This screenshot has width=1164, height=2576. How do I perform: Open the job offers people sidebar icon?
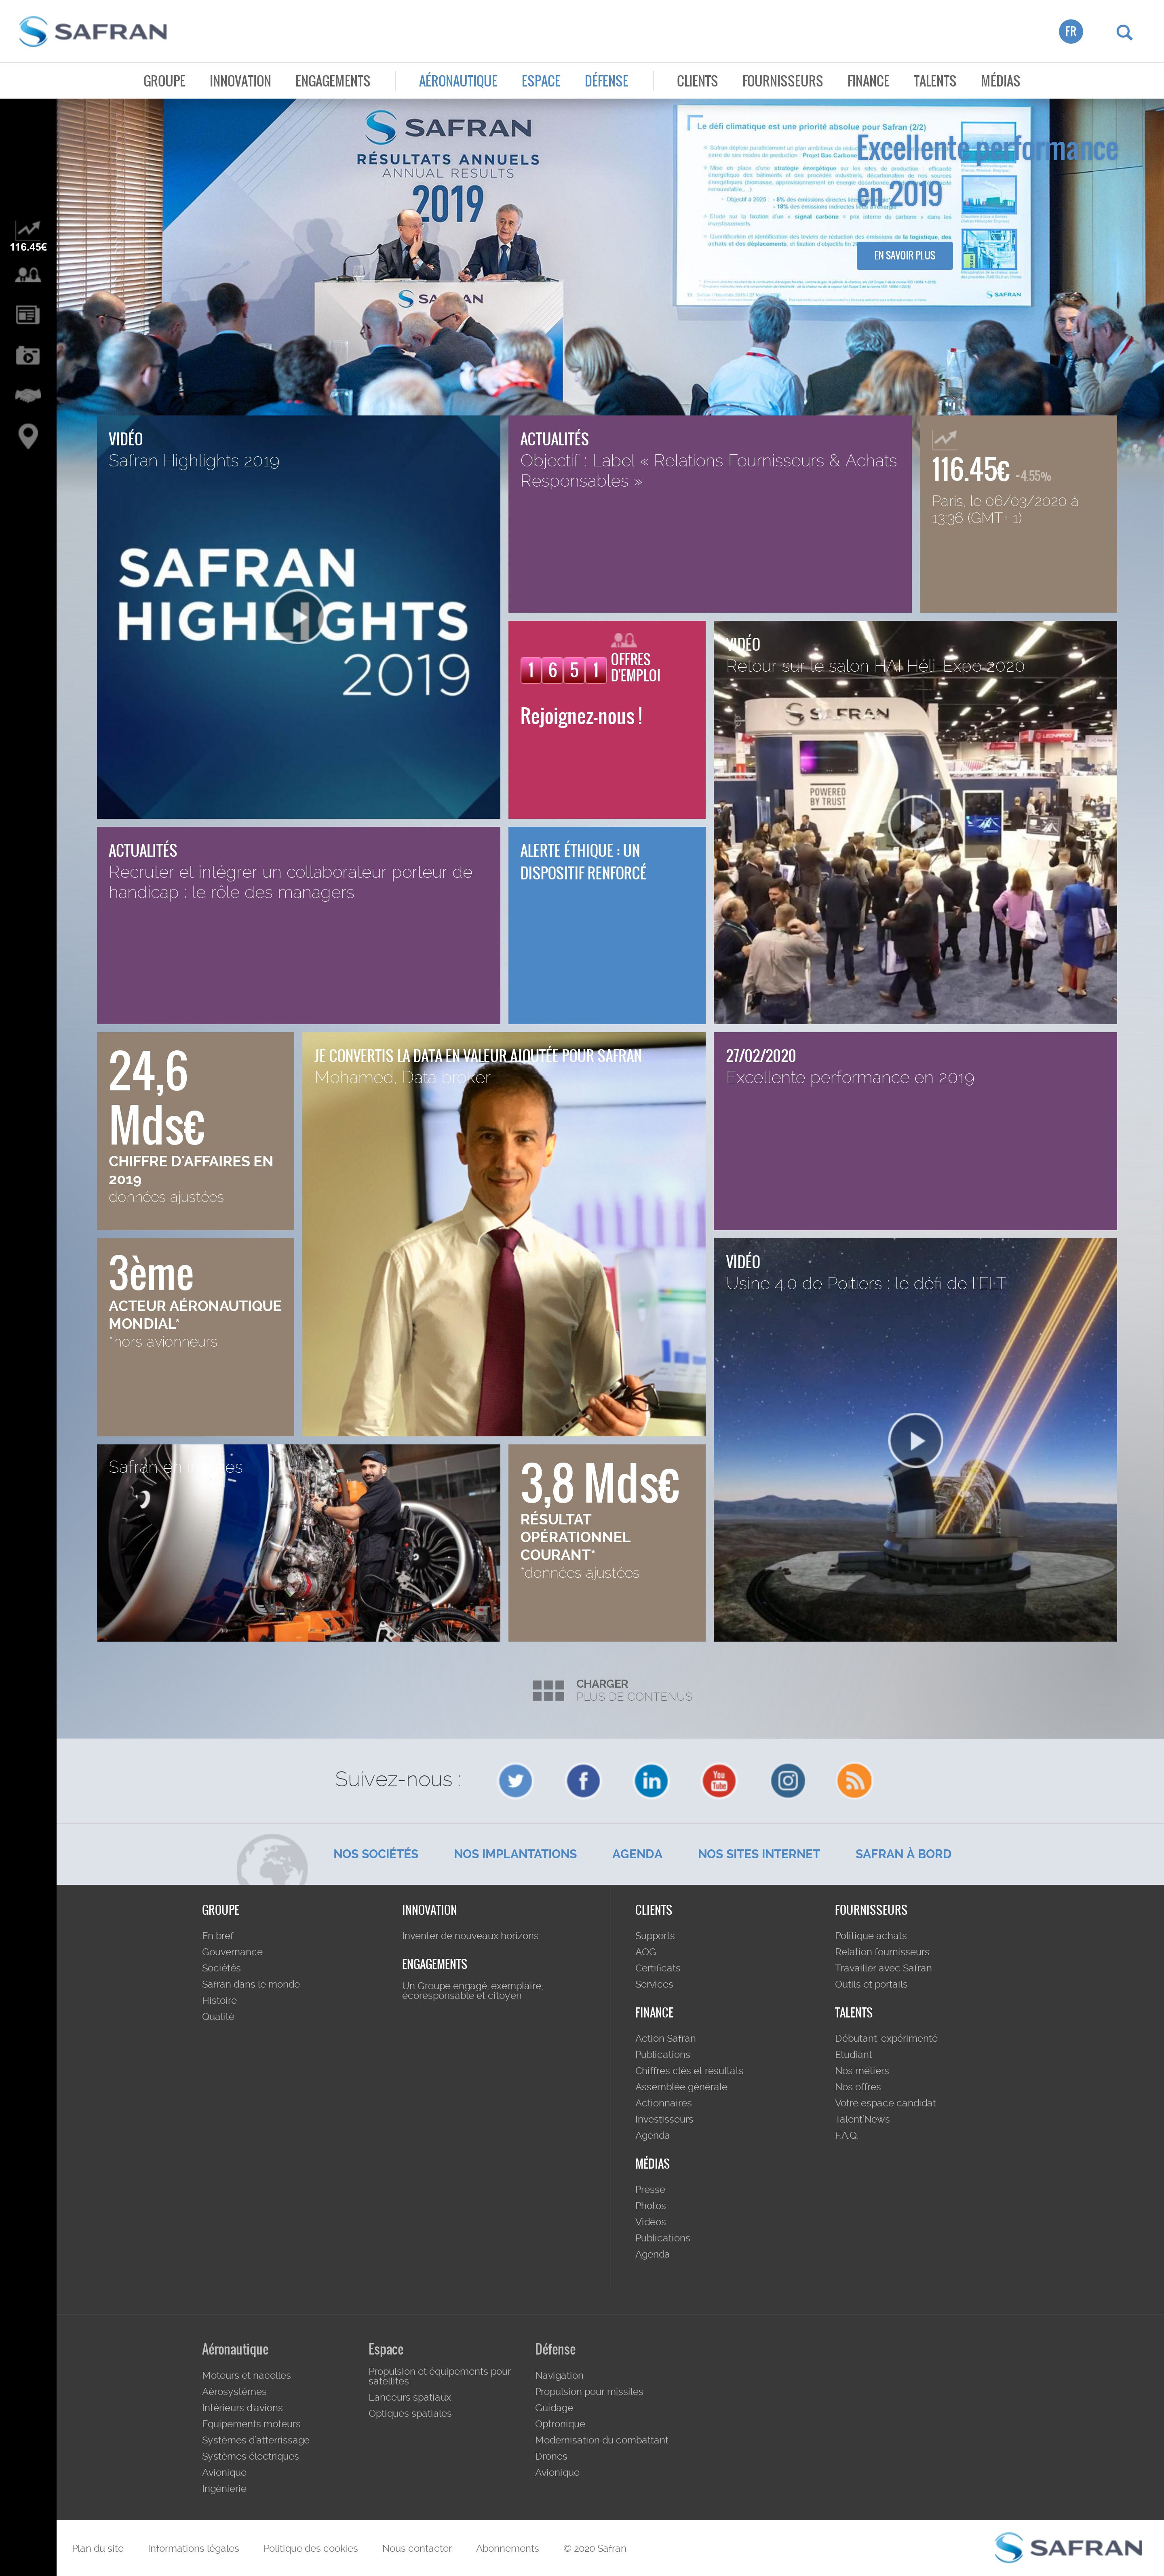(x=28, y=275)
